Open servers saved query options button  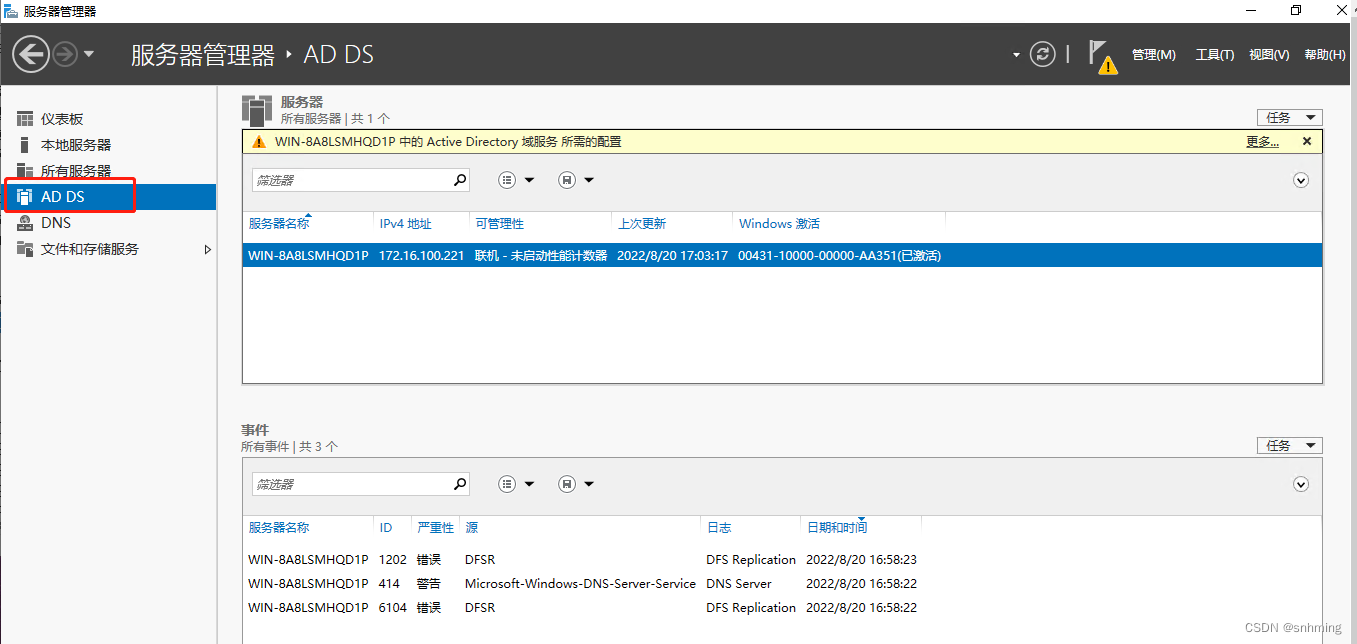pyautogui.click(x=576, y=180)
